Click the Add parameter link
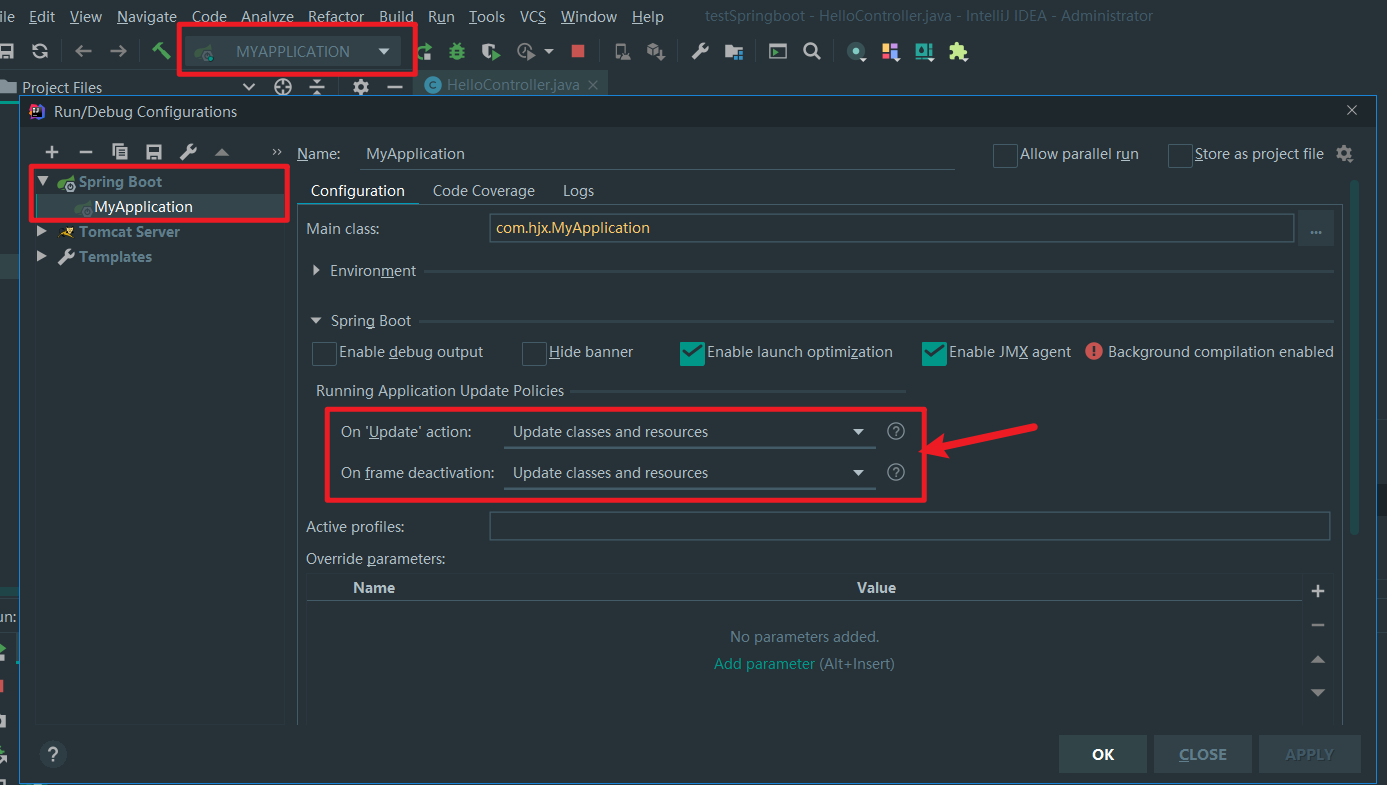The image size is (1387, 785). [x=764, y=664]
